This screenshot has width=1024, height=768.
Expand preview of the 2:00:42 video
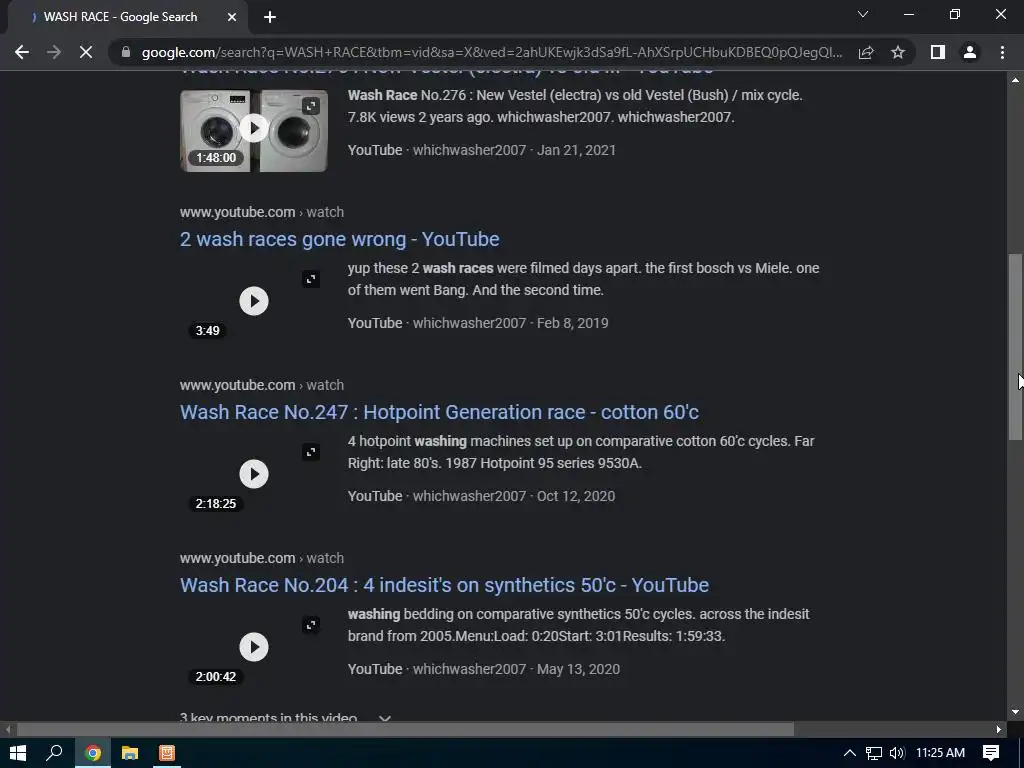311,625
